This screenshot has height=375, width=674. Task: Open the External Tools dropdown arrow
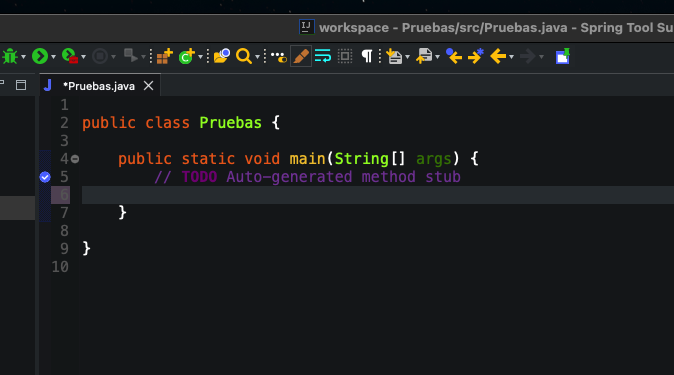pos(83,57)
